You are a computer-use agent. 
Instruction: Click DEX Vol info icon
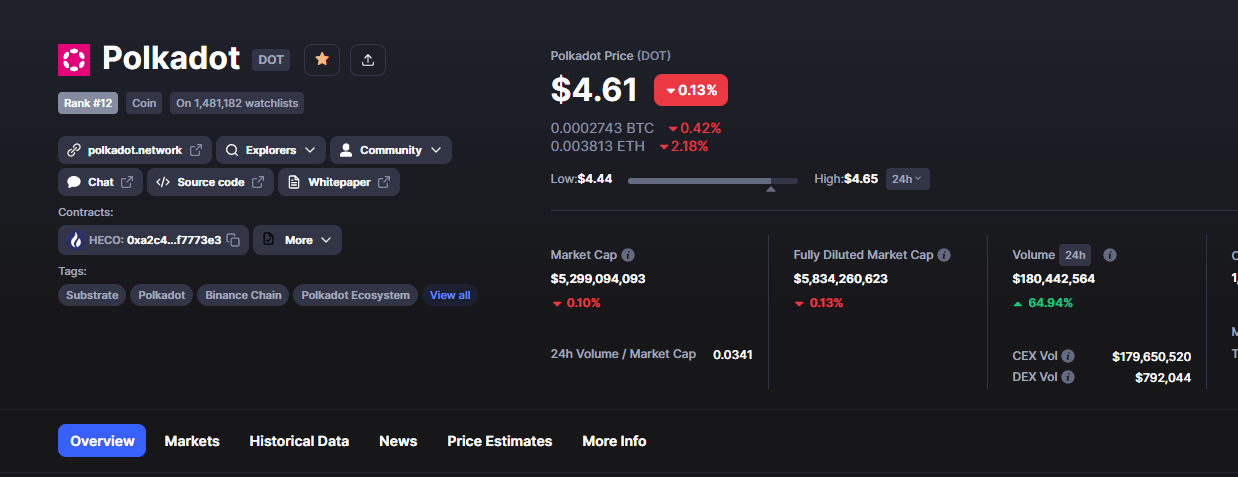click(1068, 377)
